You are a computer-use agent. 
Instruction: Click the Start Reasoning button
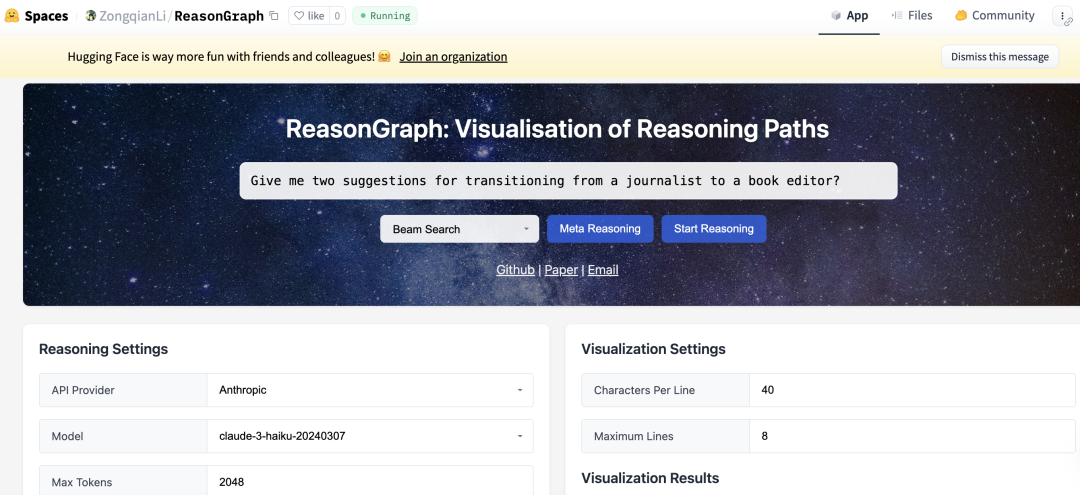714,229
